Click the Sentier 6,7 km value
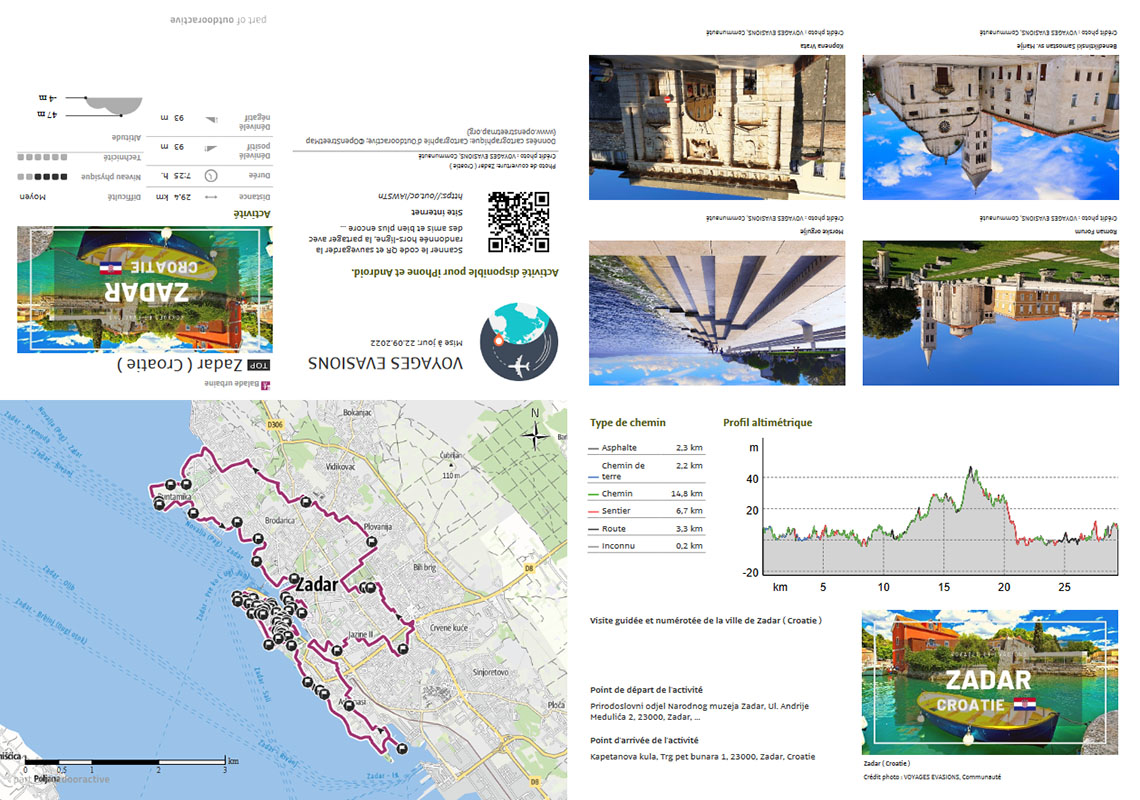 (x=689, y=511)
